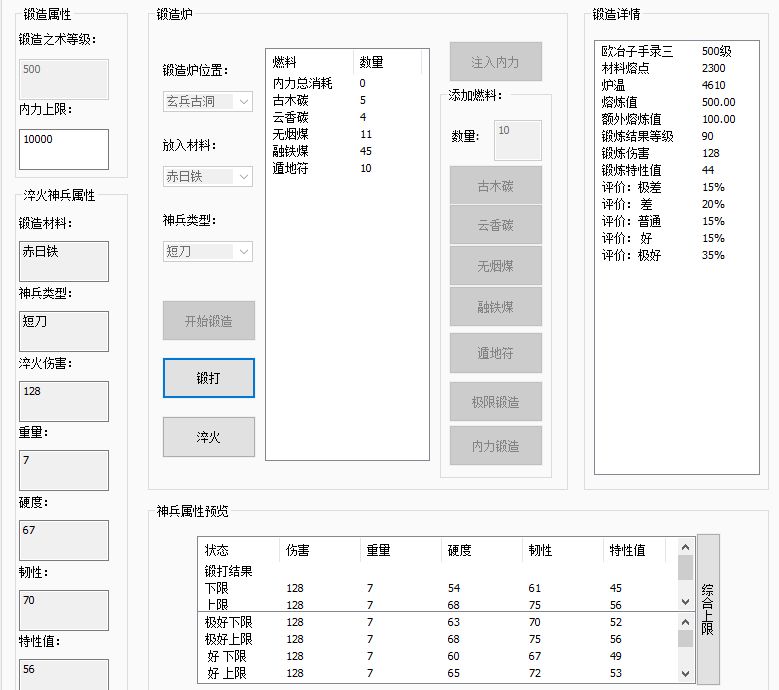This screenshot has height=690, width=779.
Task: Click the 内力锻造 button
Action: coord(496,446)
